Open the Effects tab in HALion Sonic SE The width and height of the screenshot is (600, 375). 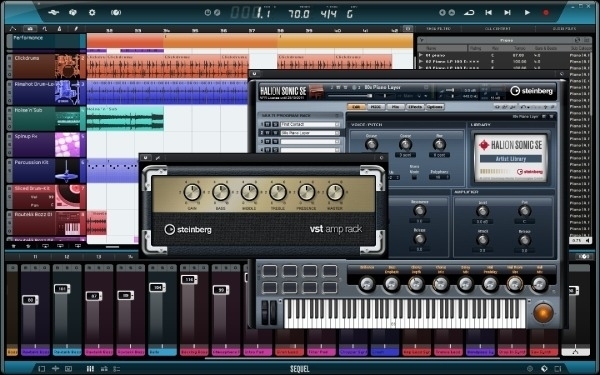point(414,107)
